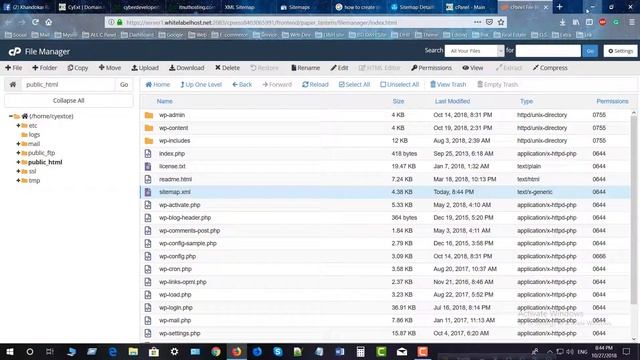This screenshot has width=640, height=360.
Task: Click the home icon beside path field
Action: (x=13, y=84)
